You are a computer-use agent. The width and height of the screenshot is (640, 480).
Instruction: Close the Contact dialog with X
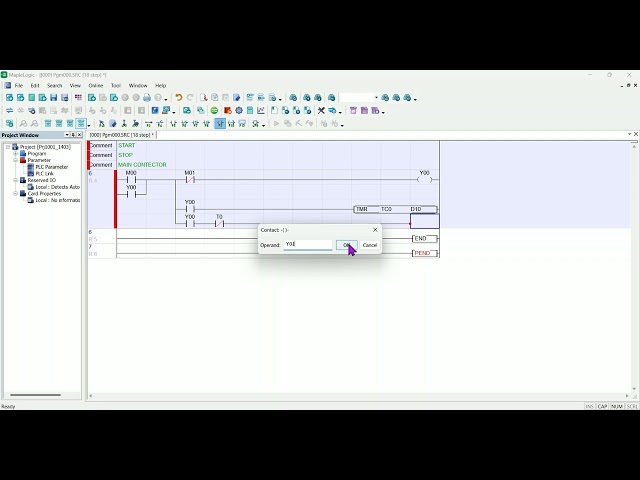[375, 230]
